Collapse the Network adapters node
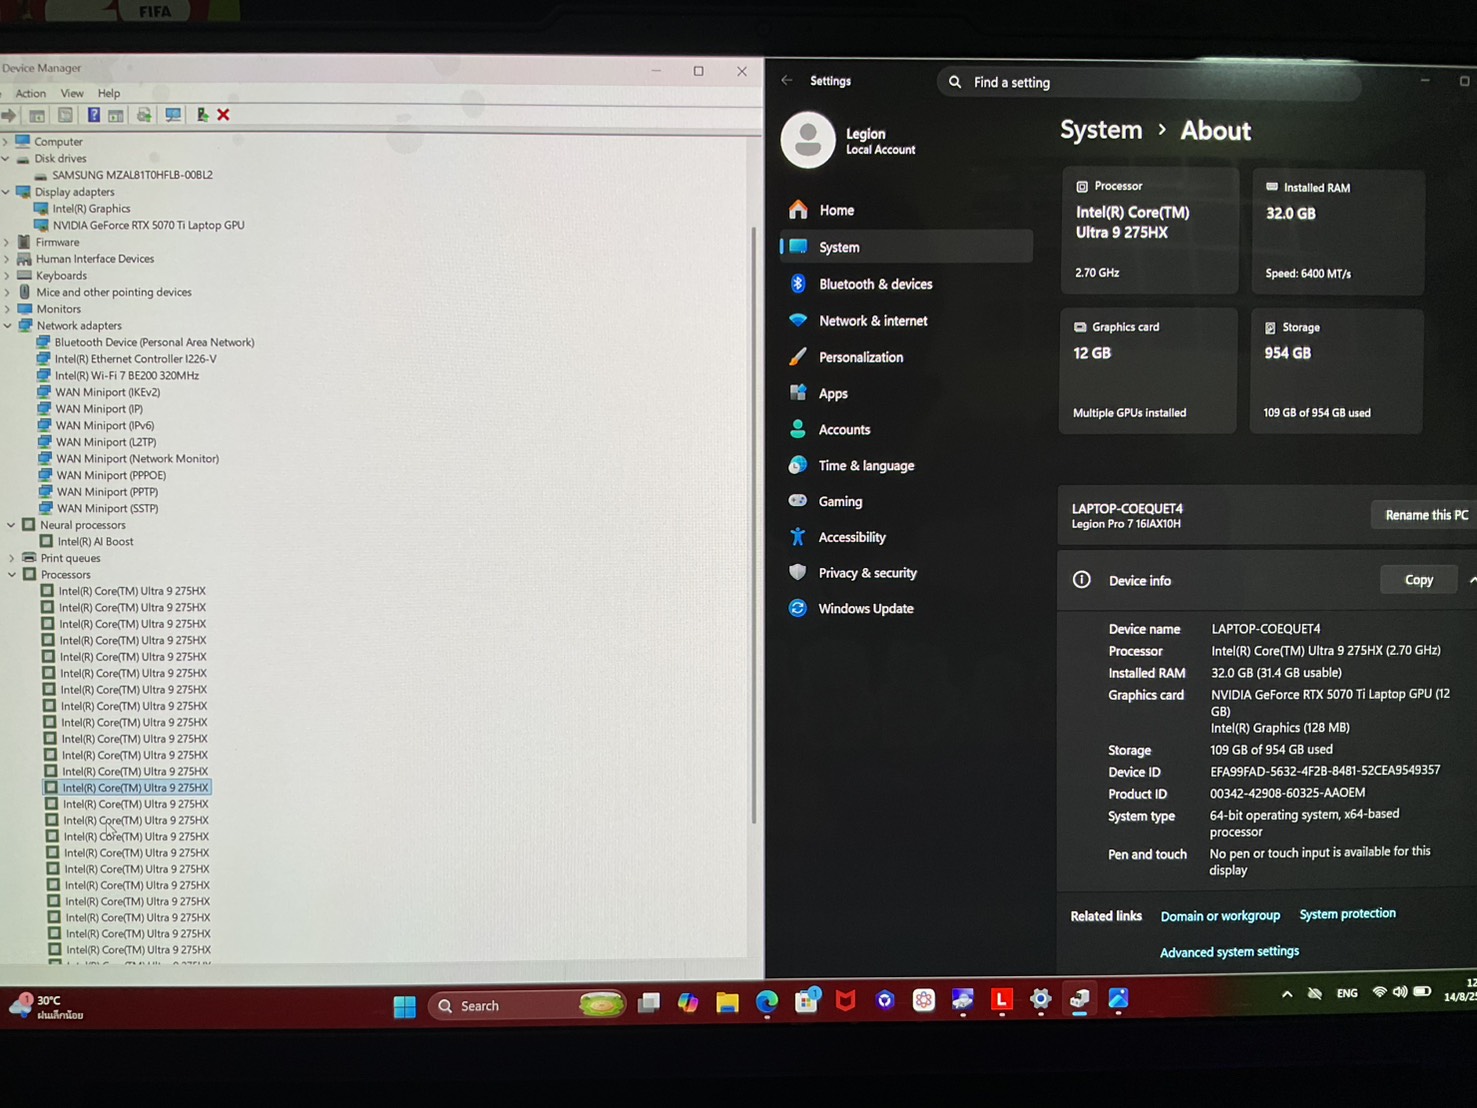The image size is (1477, 1108). pos(7,326)
